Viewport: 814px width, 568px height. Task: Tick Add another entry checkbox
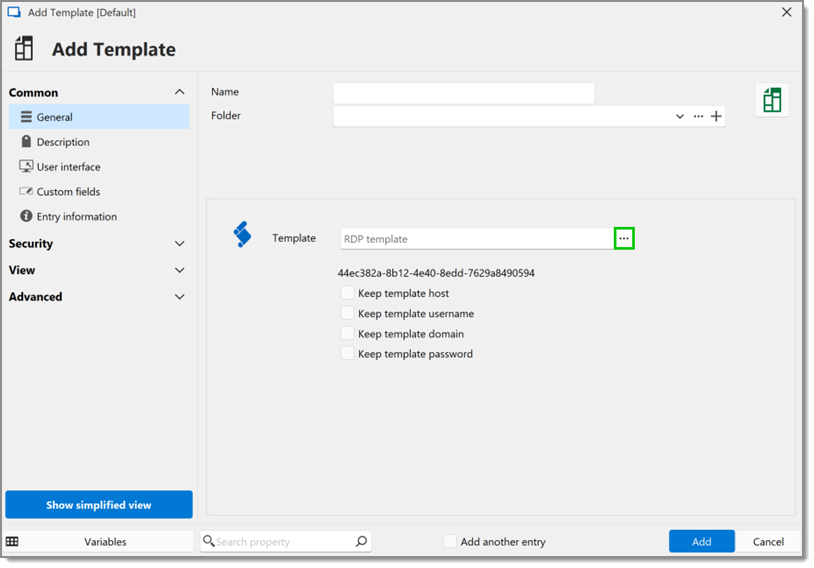[450, 541]
